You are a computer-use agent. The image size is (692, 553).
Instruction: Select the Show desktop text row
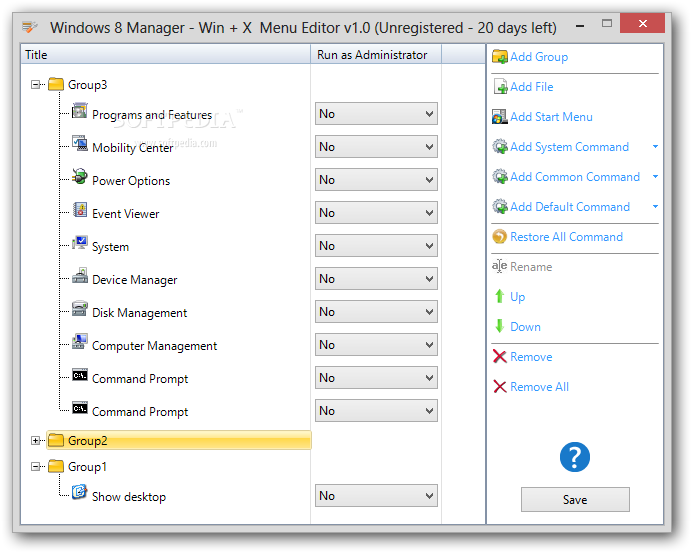[x=129, y=497]
